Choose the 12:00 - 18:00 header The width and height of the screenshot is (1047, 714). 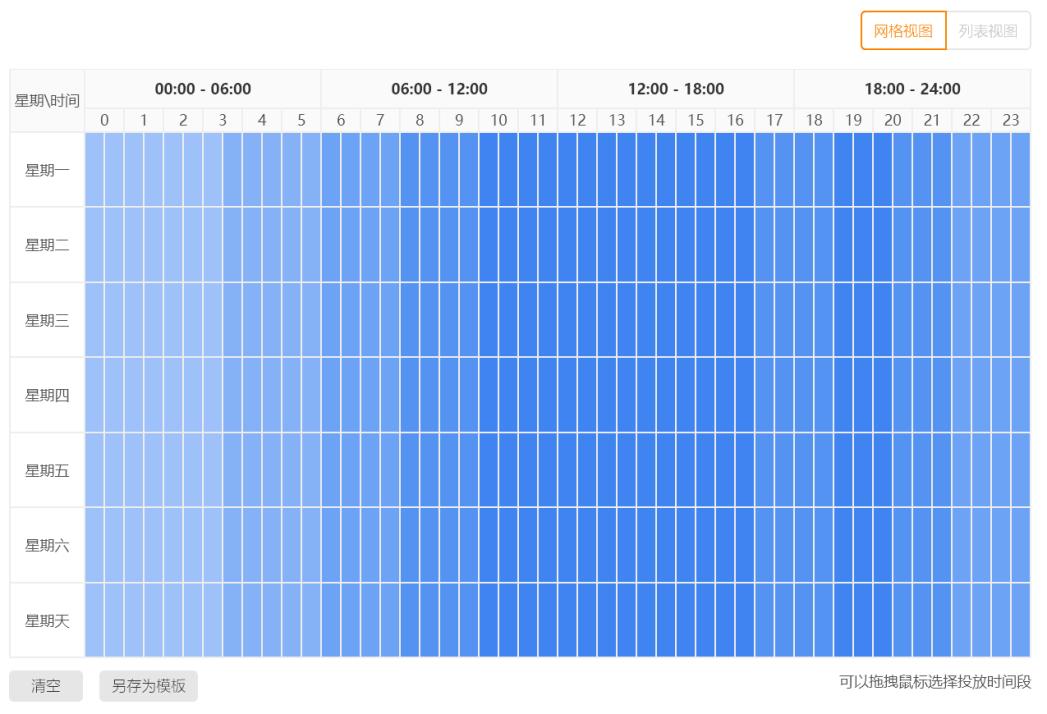676,89
